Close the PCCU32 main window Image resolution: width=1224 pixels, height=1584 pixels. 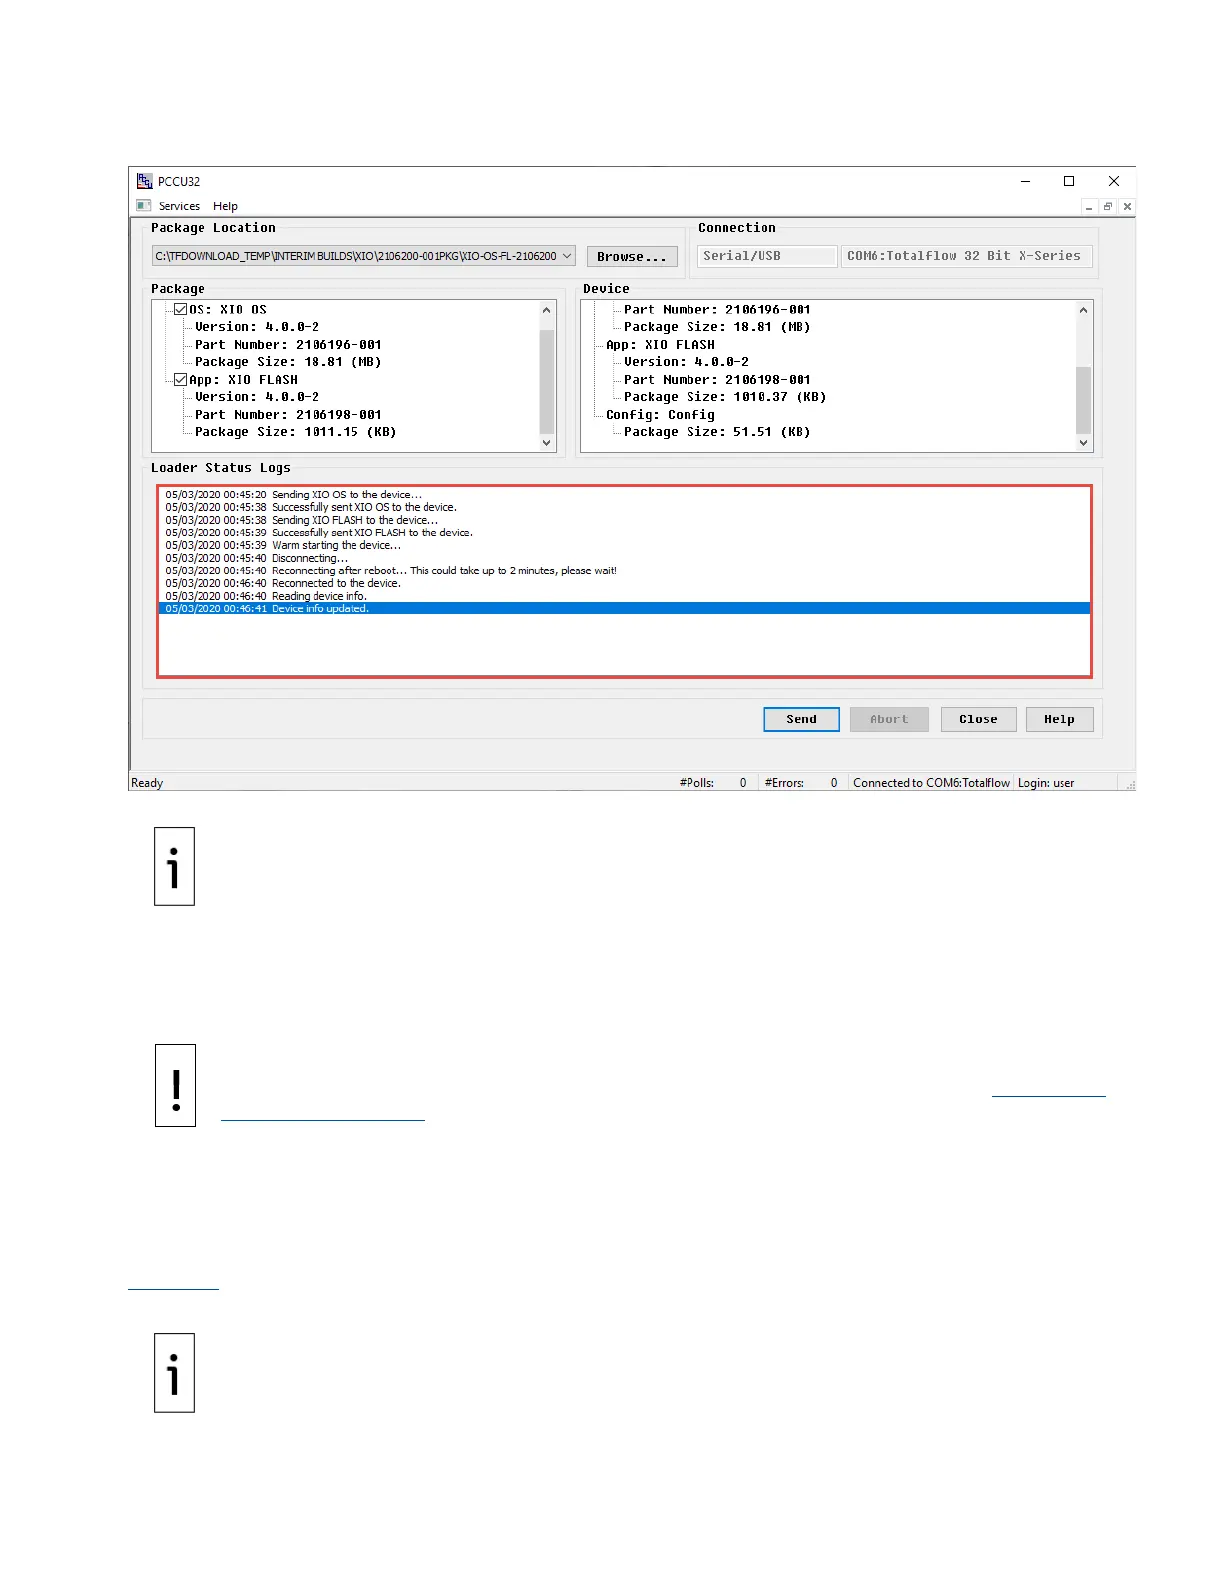pos(1113,181)
